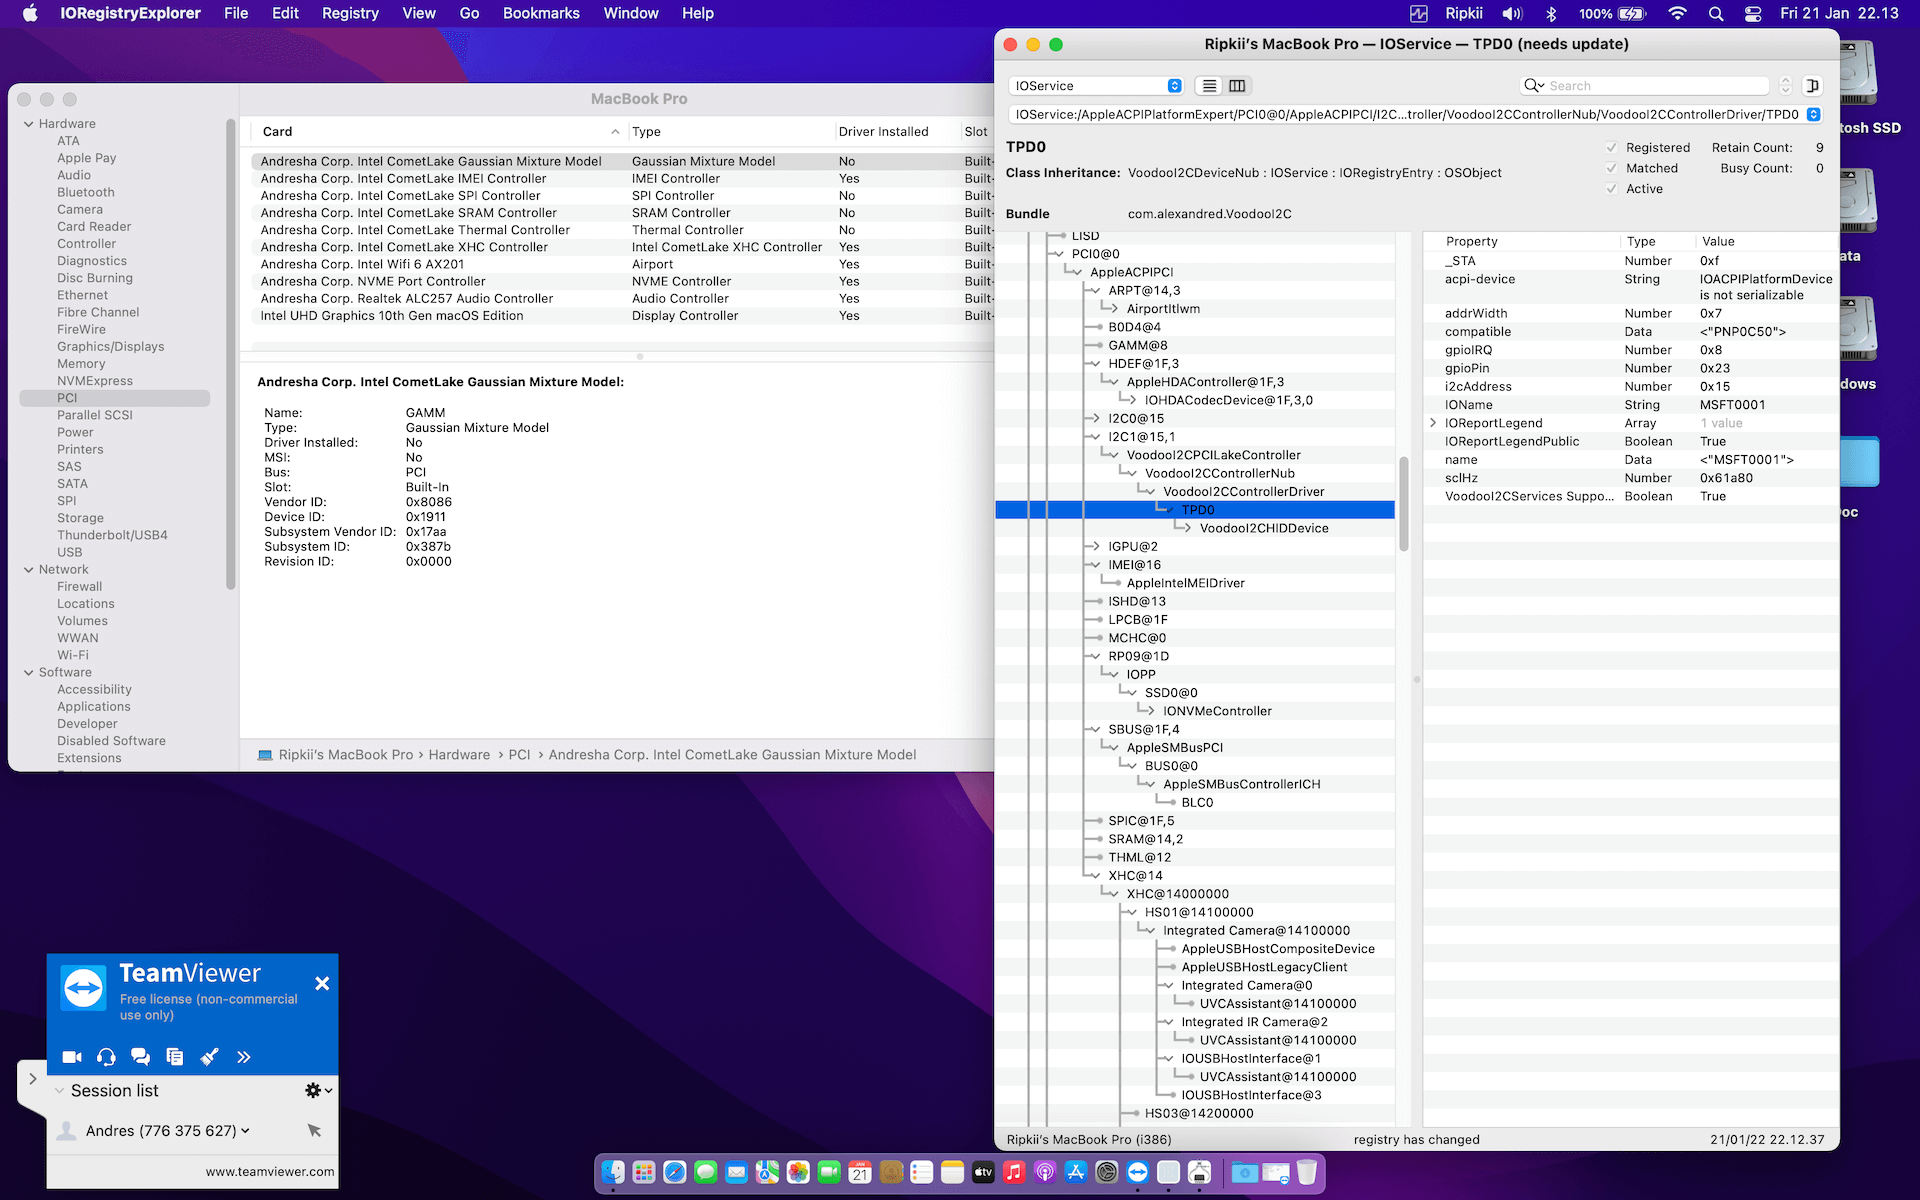The image size is (1920, 1200).
Task: Open Maps from the Dock
Action: (767, 1172)
